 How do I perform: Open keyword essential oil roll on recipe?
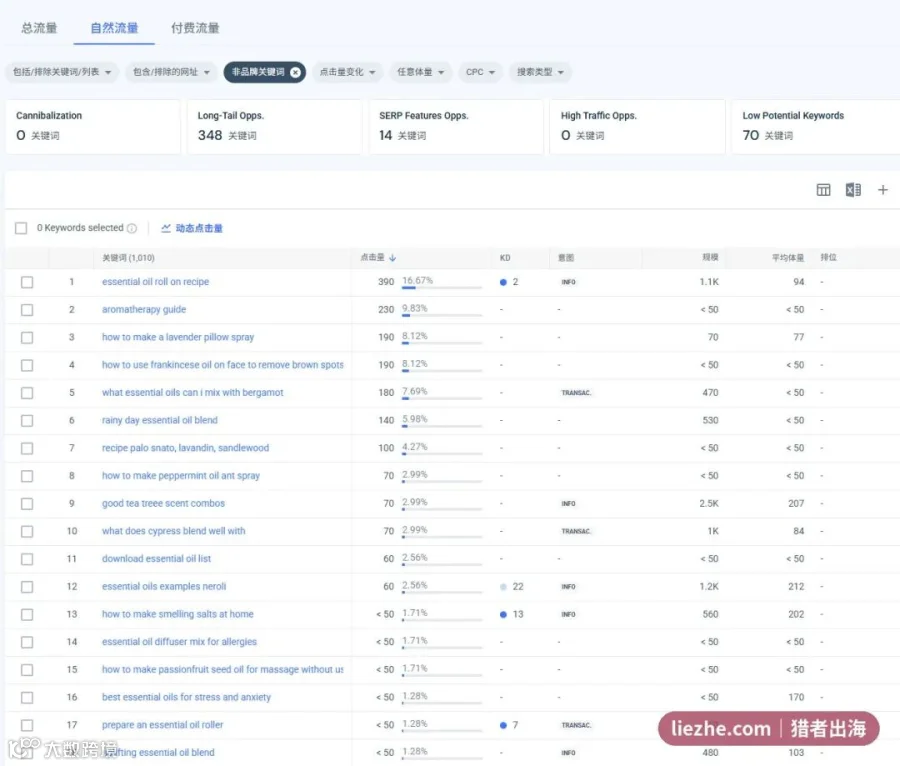156,282
